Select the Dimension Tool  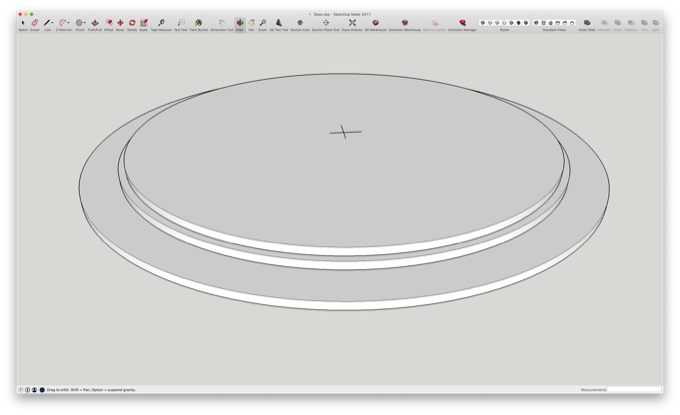(x=222, y=23)
